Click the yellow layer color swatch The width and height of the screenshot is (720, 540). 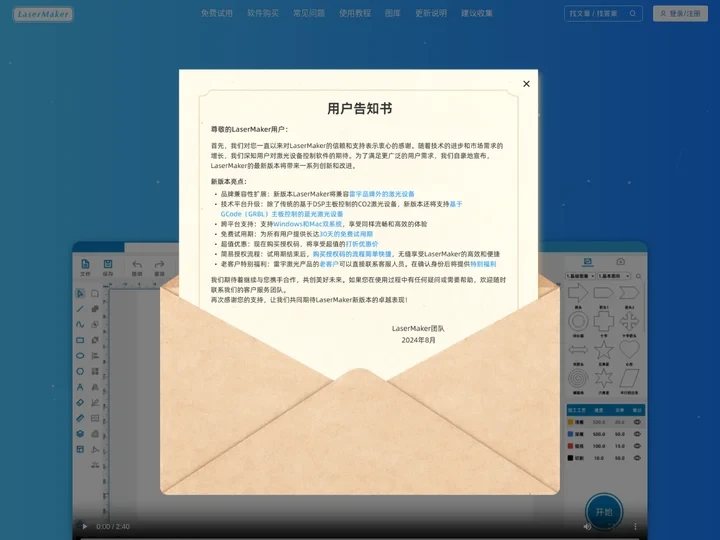pyautogui.click(x=571, y=422)
